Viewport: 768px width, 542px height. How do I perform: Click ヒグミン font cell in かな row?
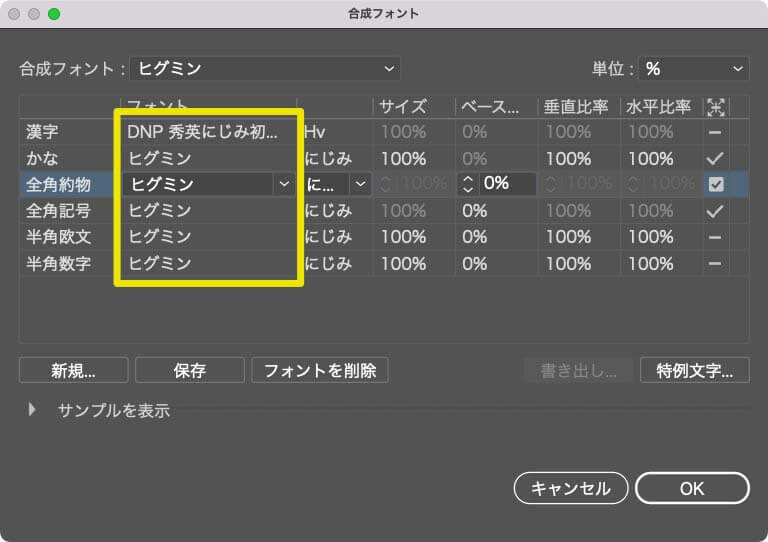[160, 158]
